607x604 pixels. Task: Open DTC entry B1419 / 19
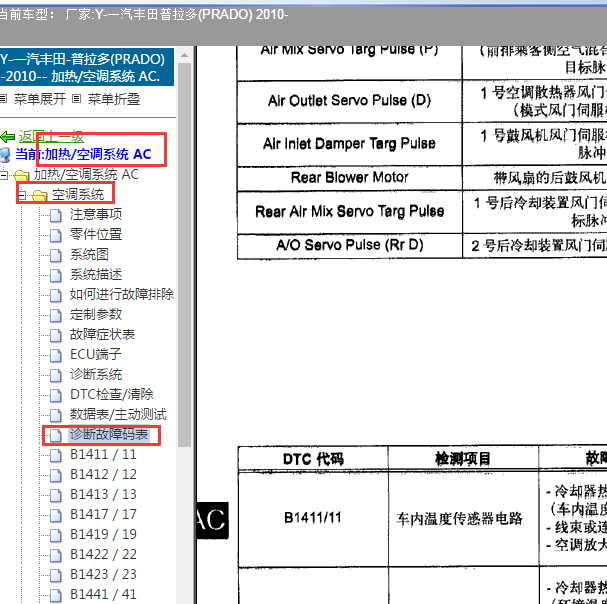103,535
